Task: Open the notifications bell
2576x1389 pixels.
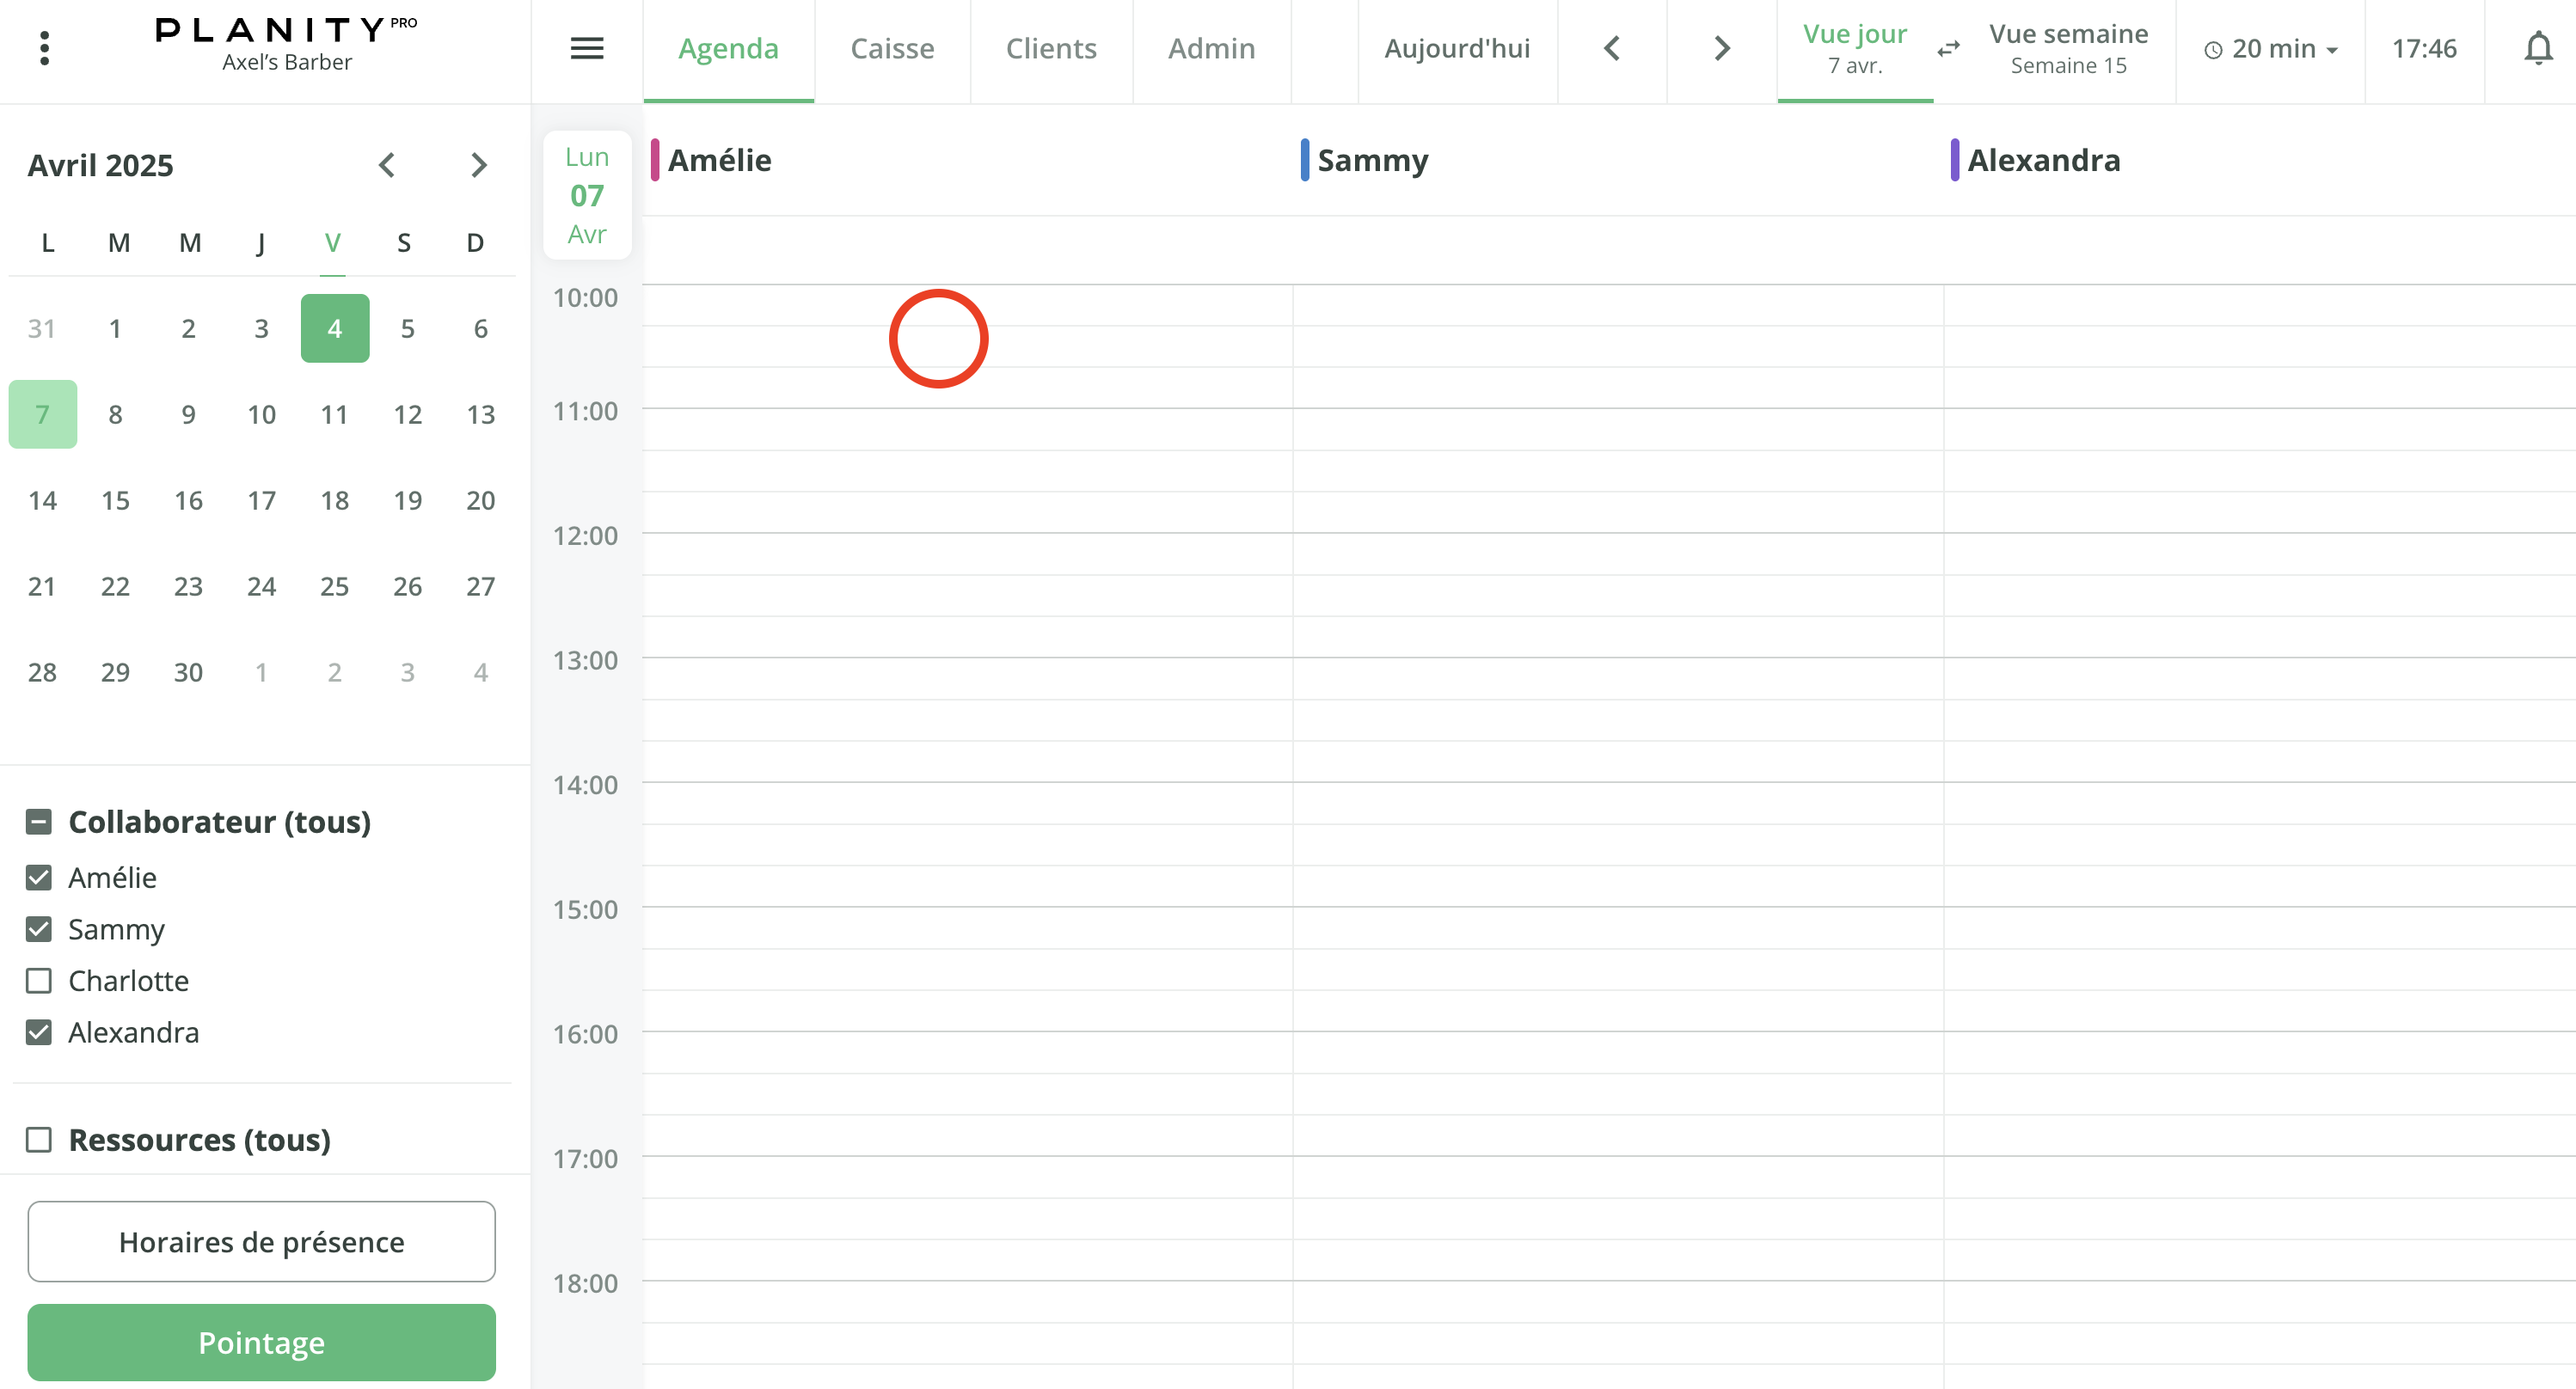Action: [2538, 48]
